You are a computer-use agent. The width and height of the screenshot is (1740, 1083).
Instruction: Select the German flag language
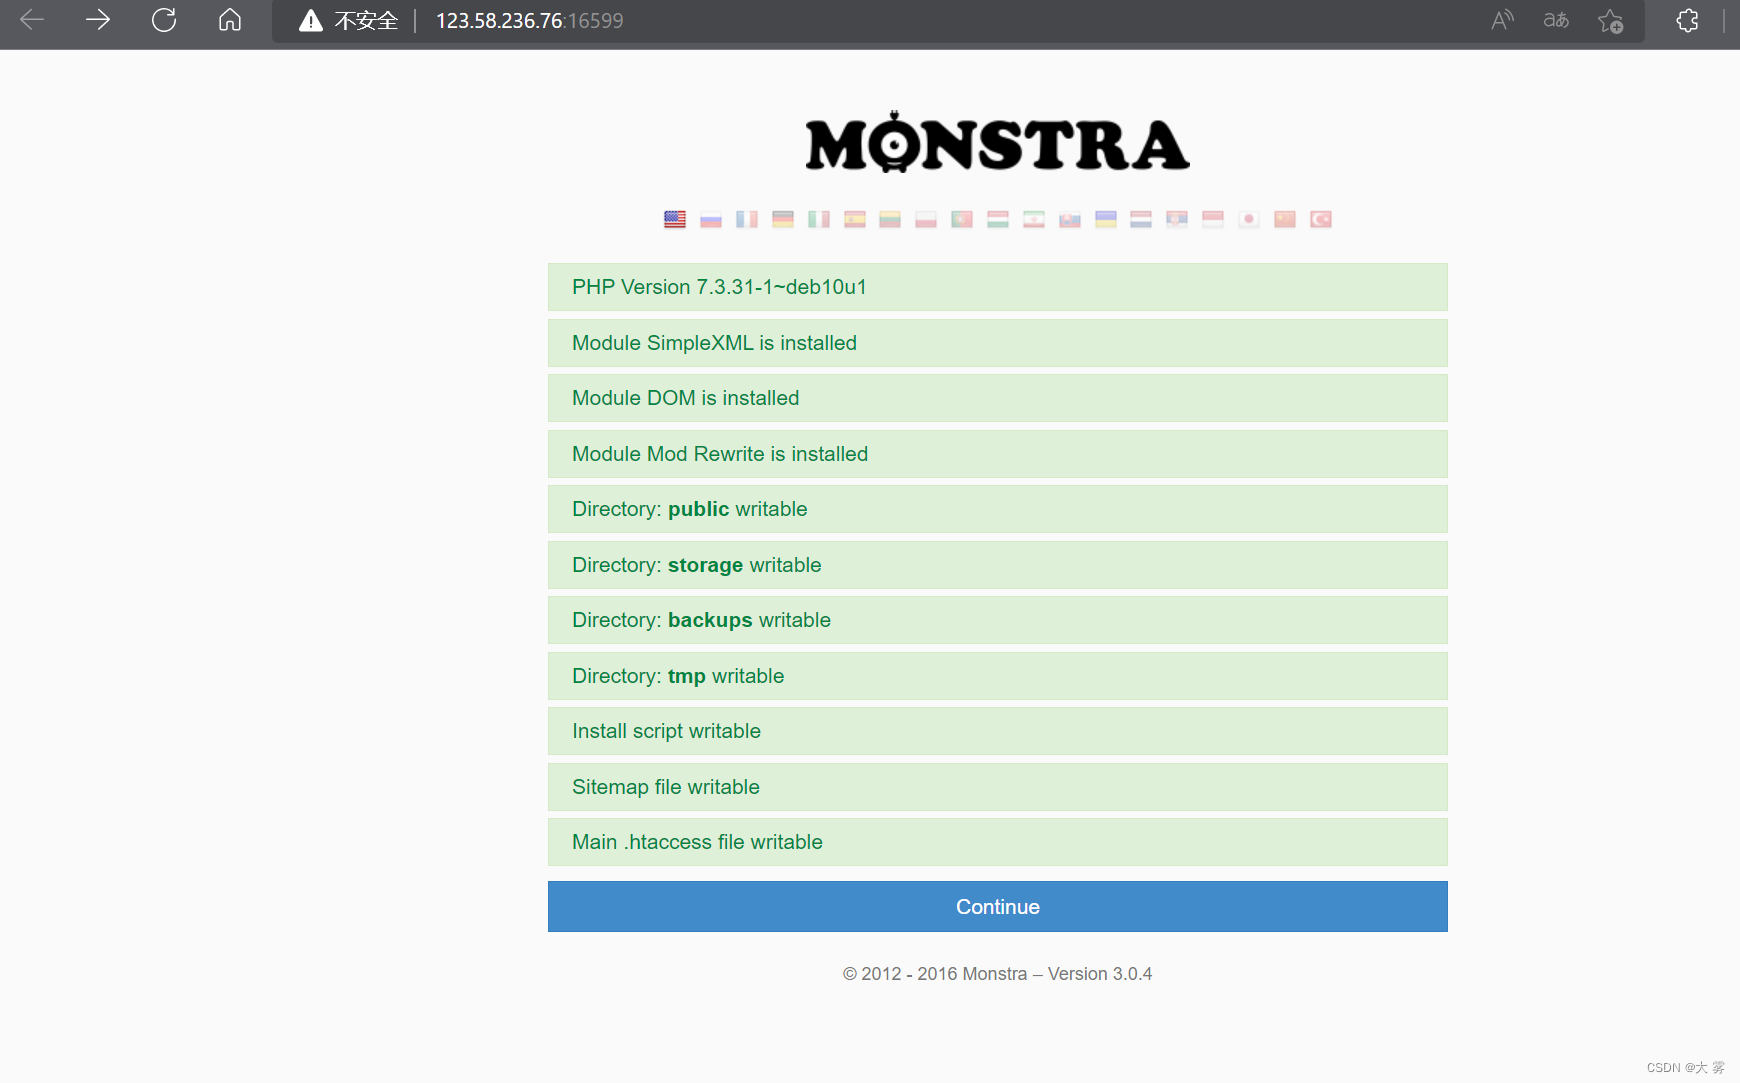(x=783, y=219)
